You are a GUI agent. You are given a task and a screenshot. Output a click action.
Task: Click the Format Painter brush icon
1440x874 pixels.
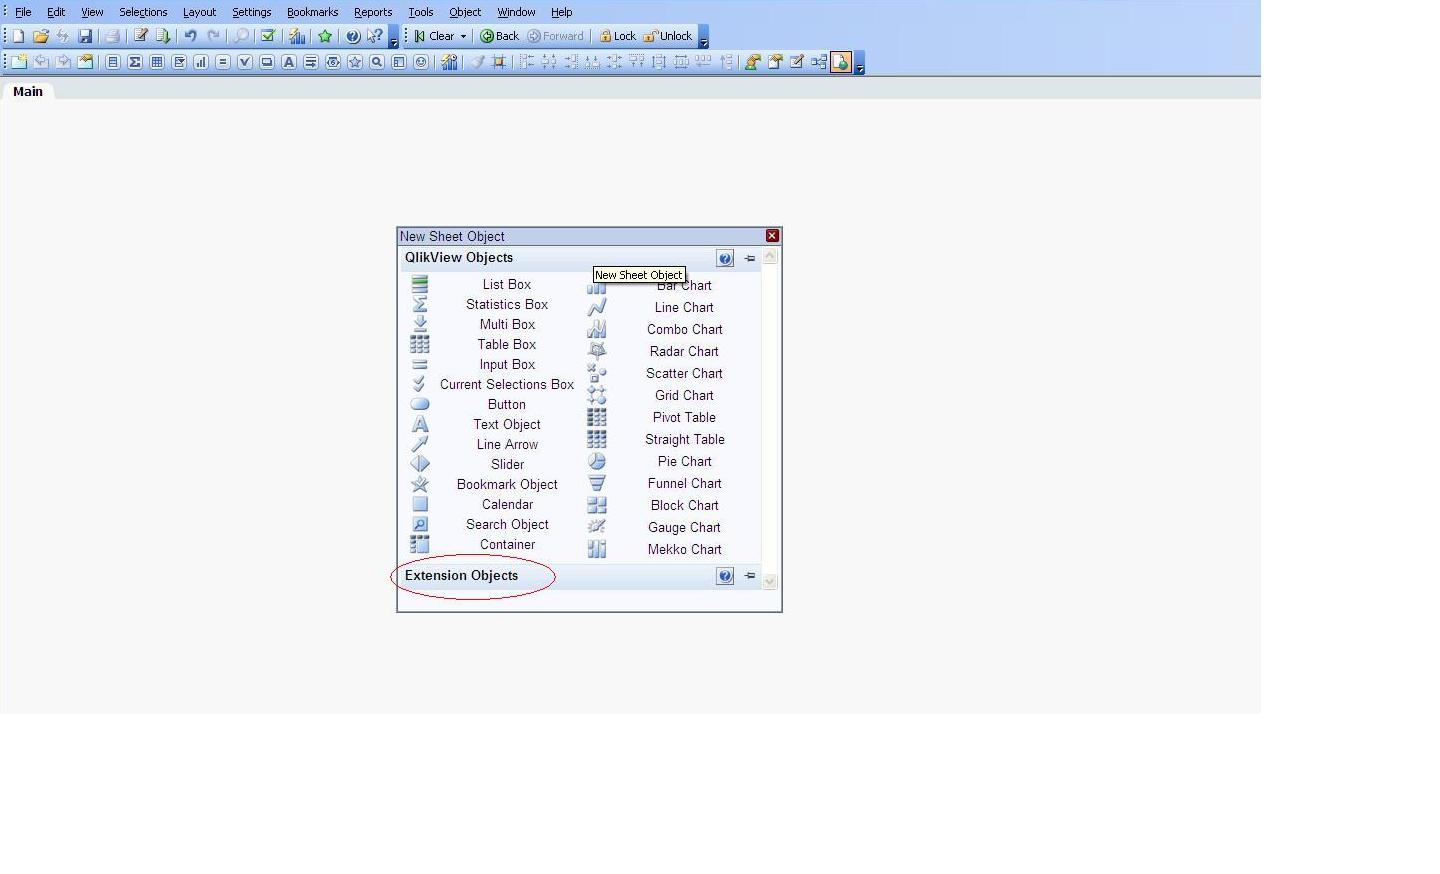coord(477,62)
